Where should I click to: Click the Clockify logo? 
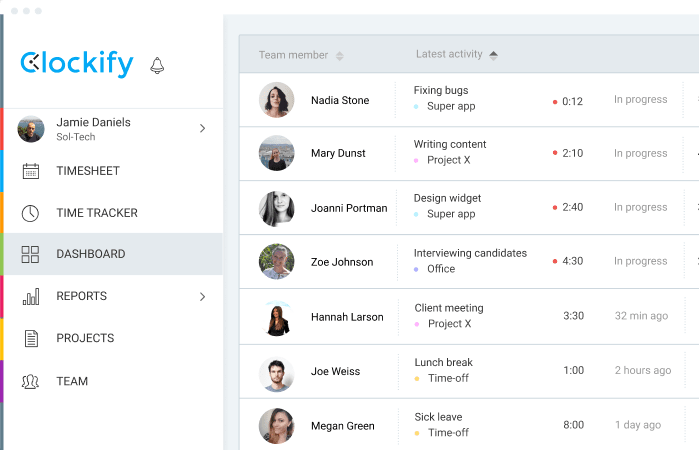pyautogui.click(x=77, y=64)
